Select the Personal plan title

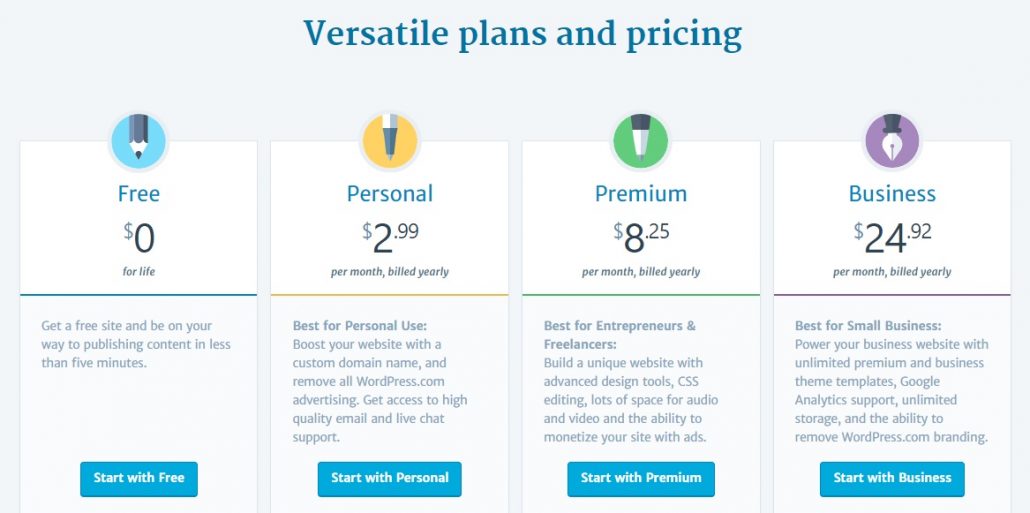[x=389, y=193]
